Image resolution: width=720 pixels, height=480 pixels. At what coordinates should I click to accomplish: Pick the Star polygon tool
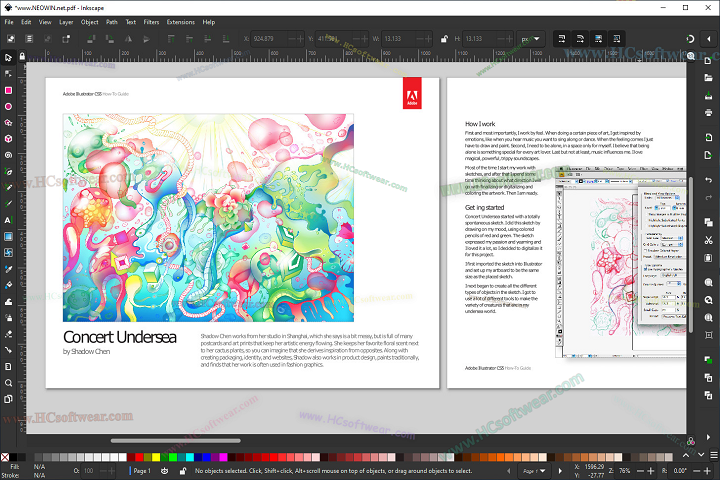pos(8,123)
